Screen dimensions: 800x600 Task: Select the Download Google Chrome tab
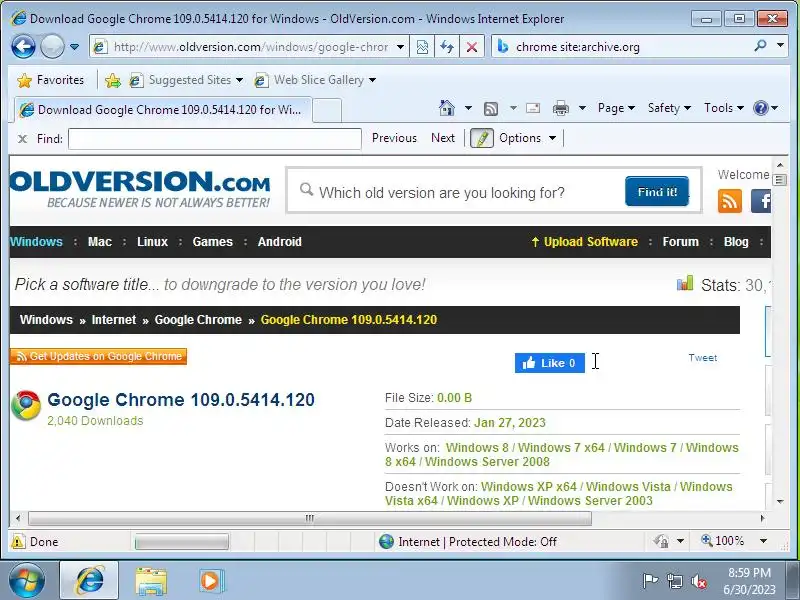(162, 110)
